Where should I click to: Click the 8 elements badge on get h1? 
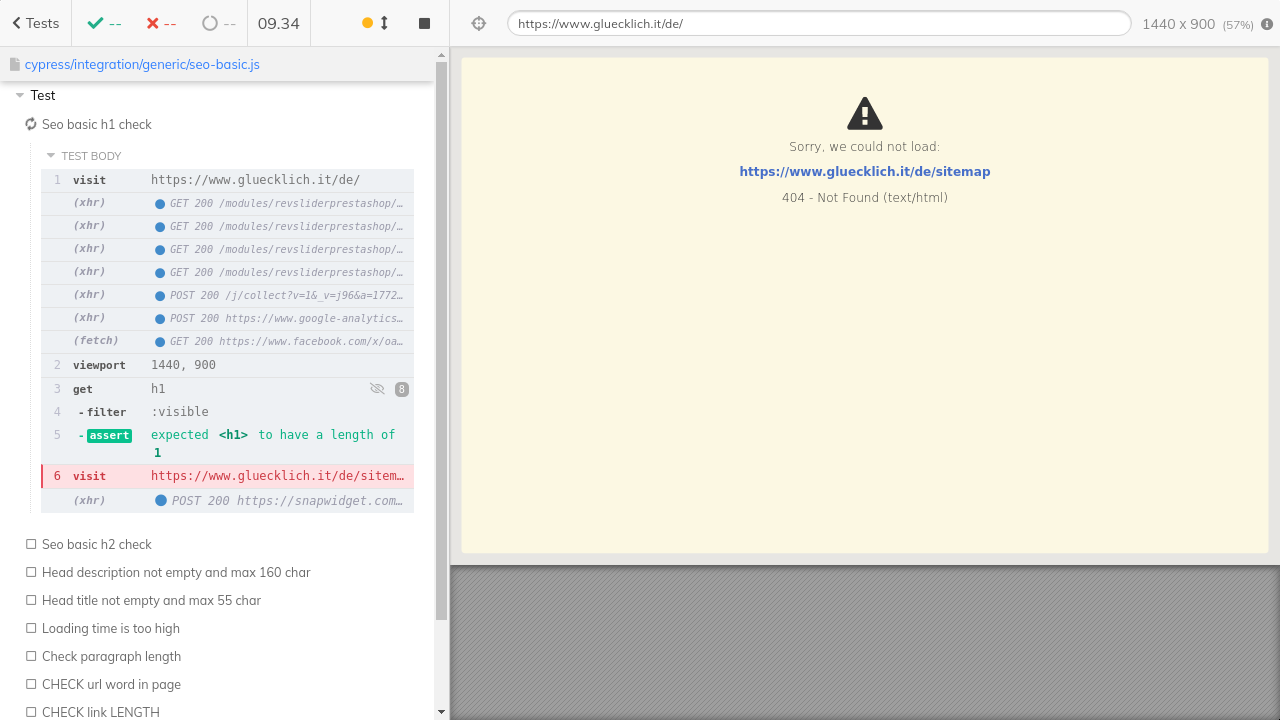(402, 389)
